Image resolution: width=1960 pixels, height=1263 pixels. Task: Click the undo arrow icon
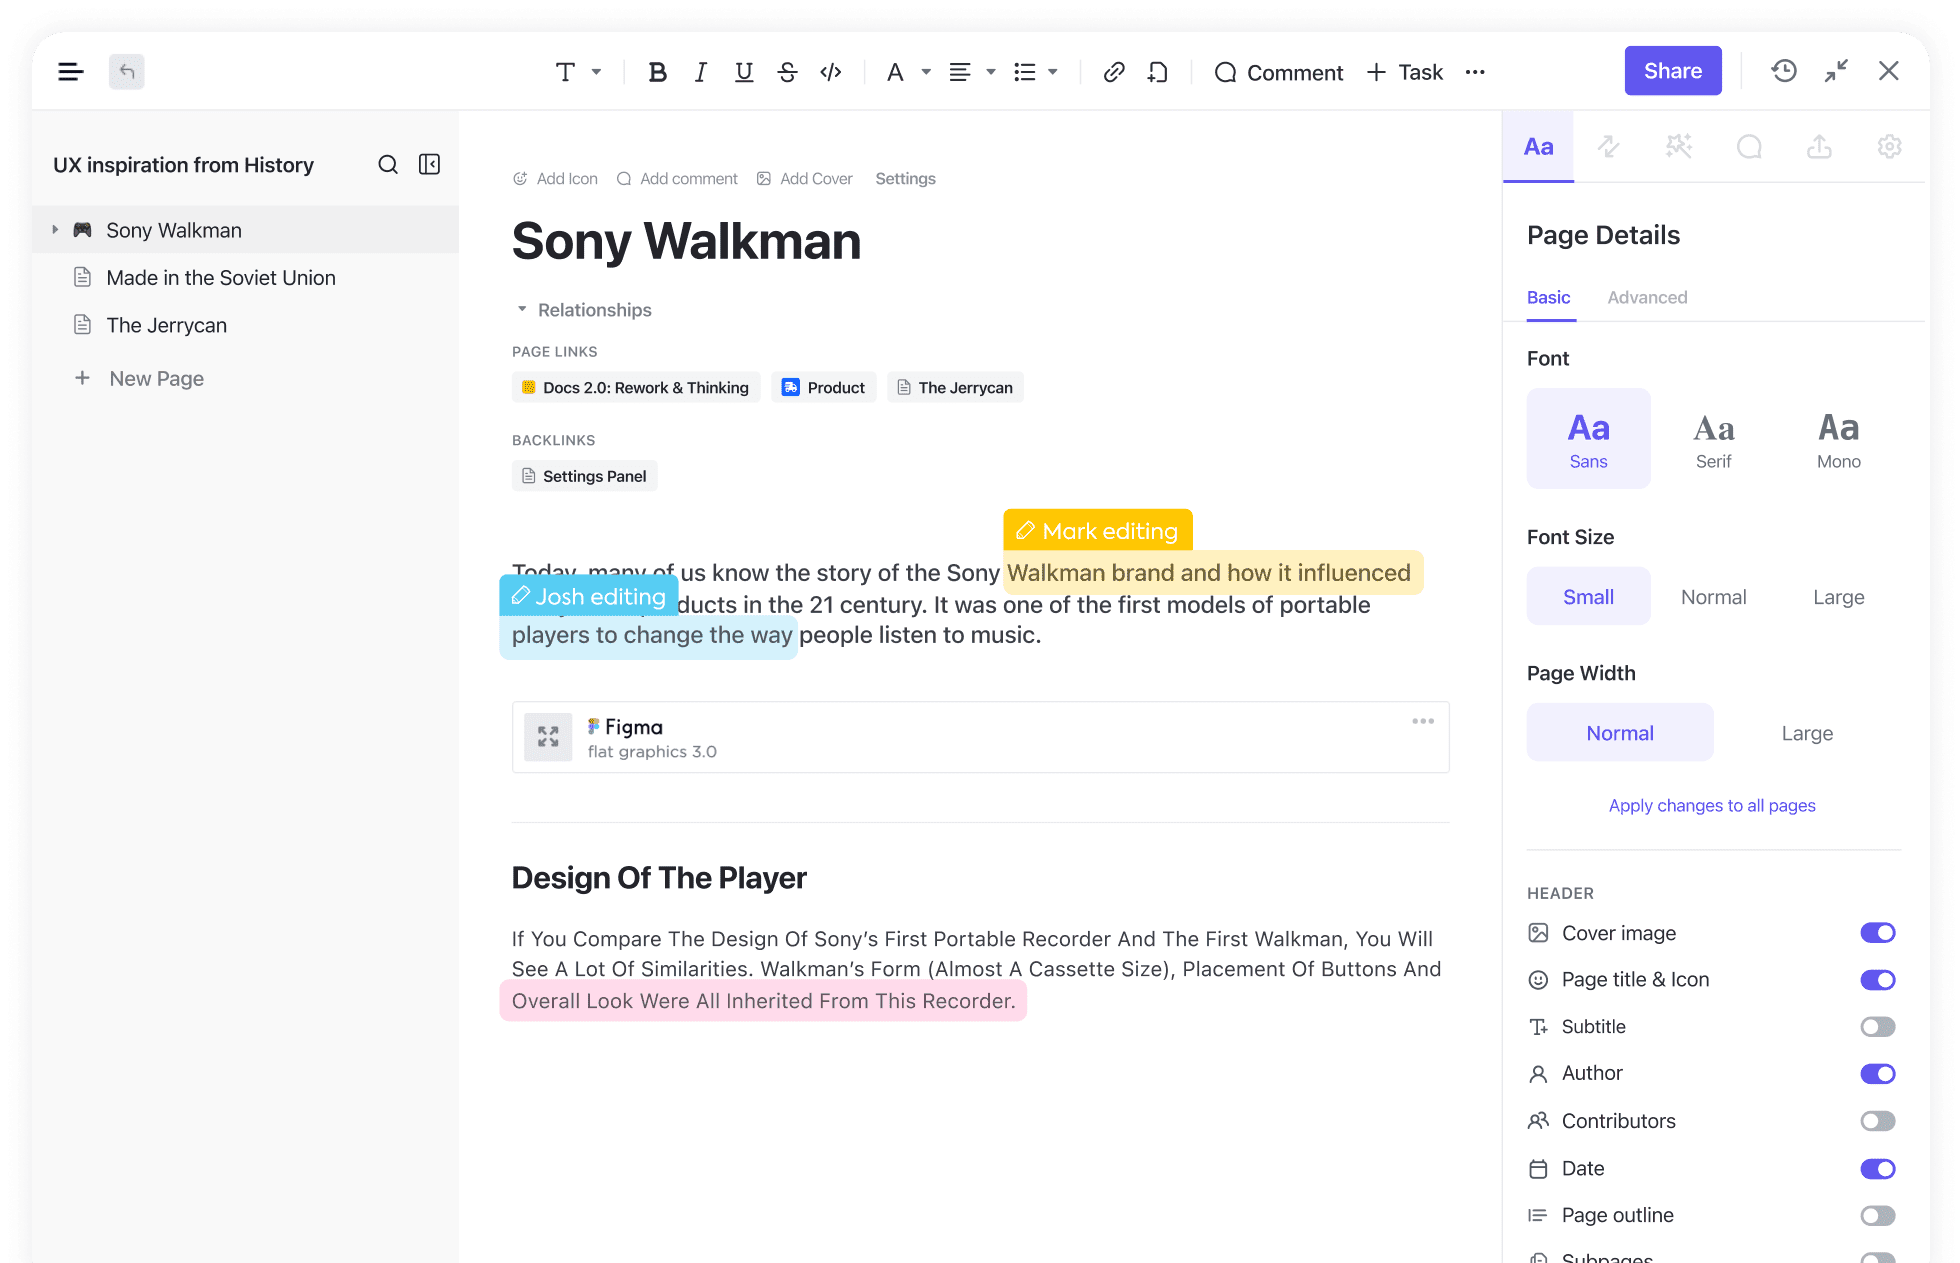[127, 71]
